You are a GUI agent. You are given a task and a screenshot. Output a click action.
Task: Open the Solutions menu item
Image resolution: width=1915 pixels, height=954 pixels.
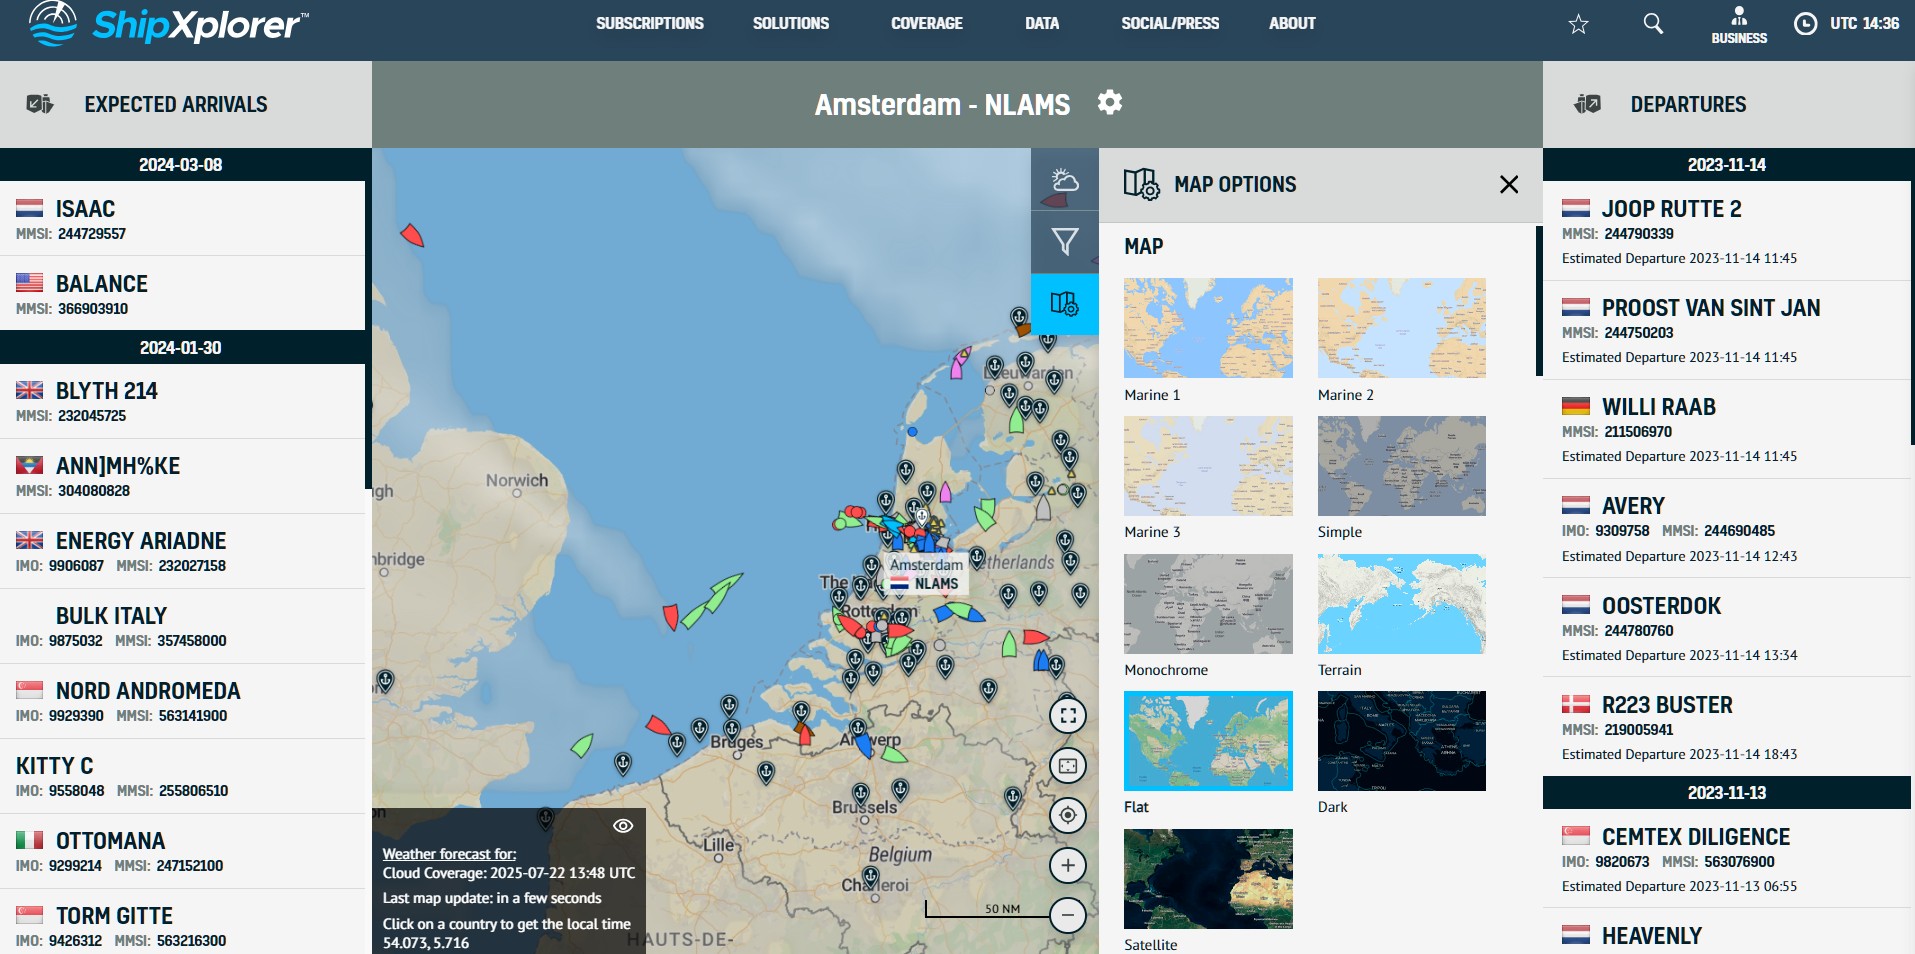coord(790,23)
